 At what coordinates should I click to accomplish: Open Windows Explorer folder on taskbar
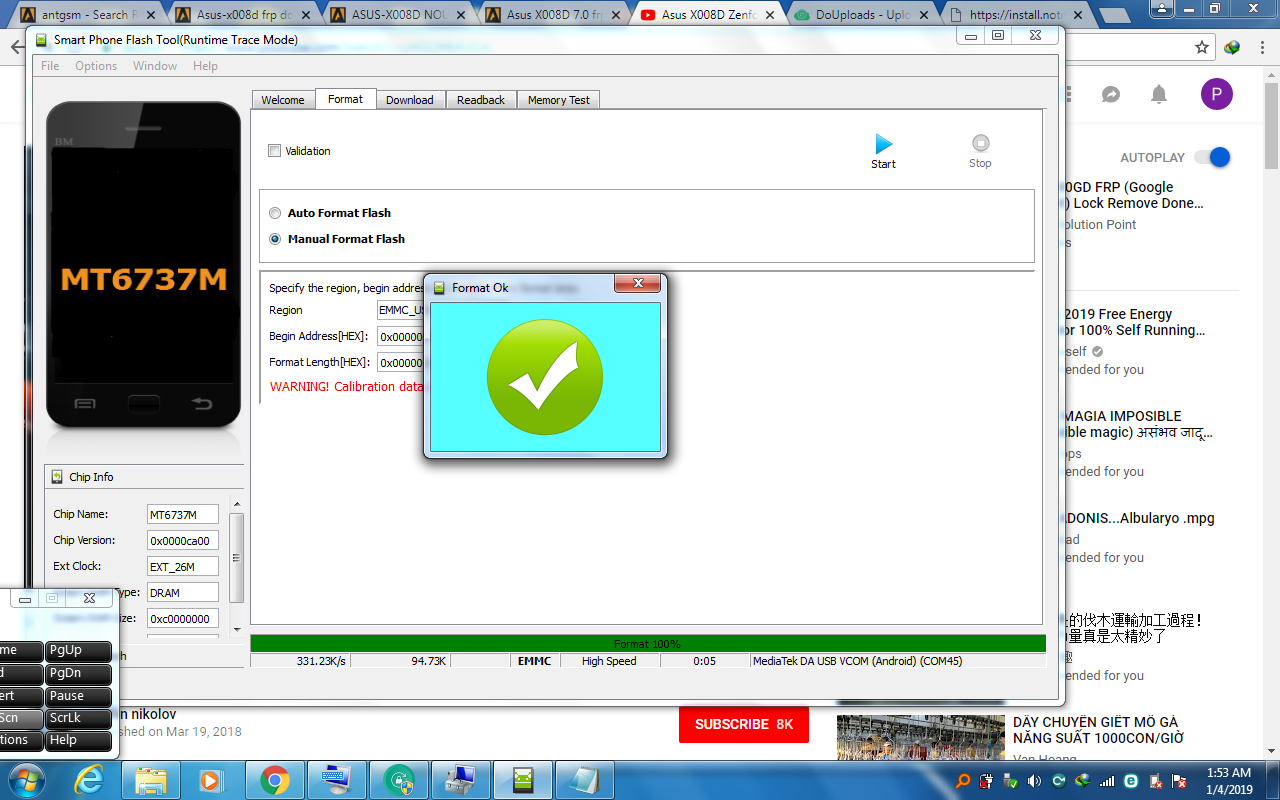click(x=151, y=780)
